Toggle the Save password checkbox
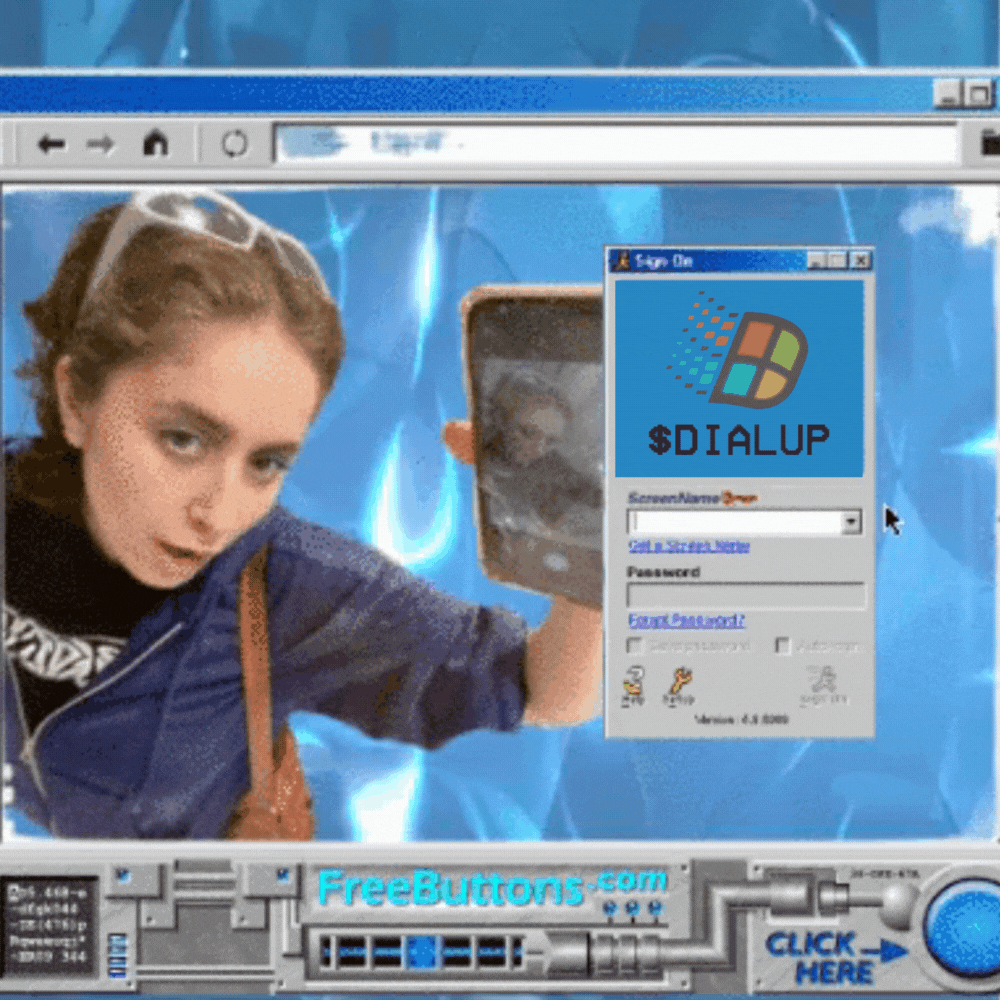 point(635,645)
